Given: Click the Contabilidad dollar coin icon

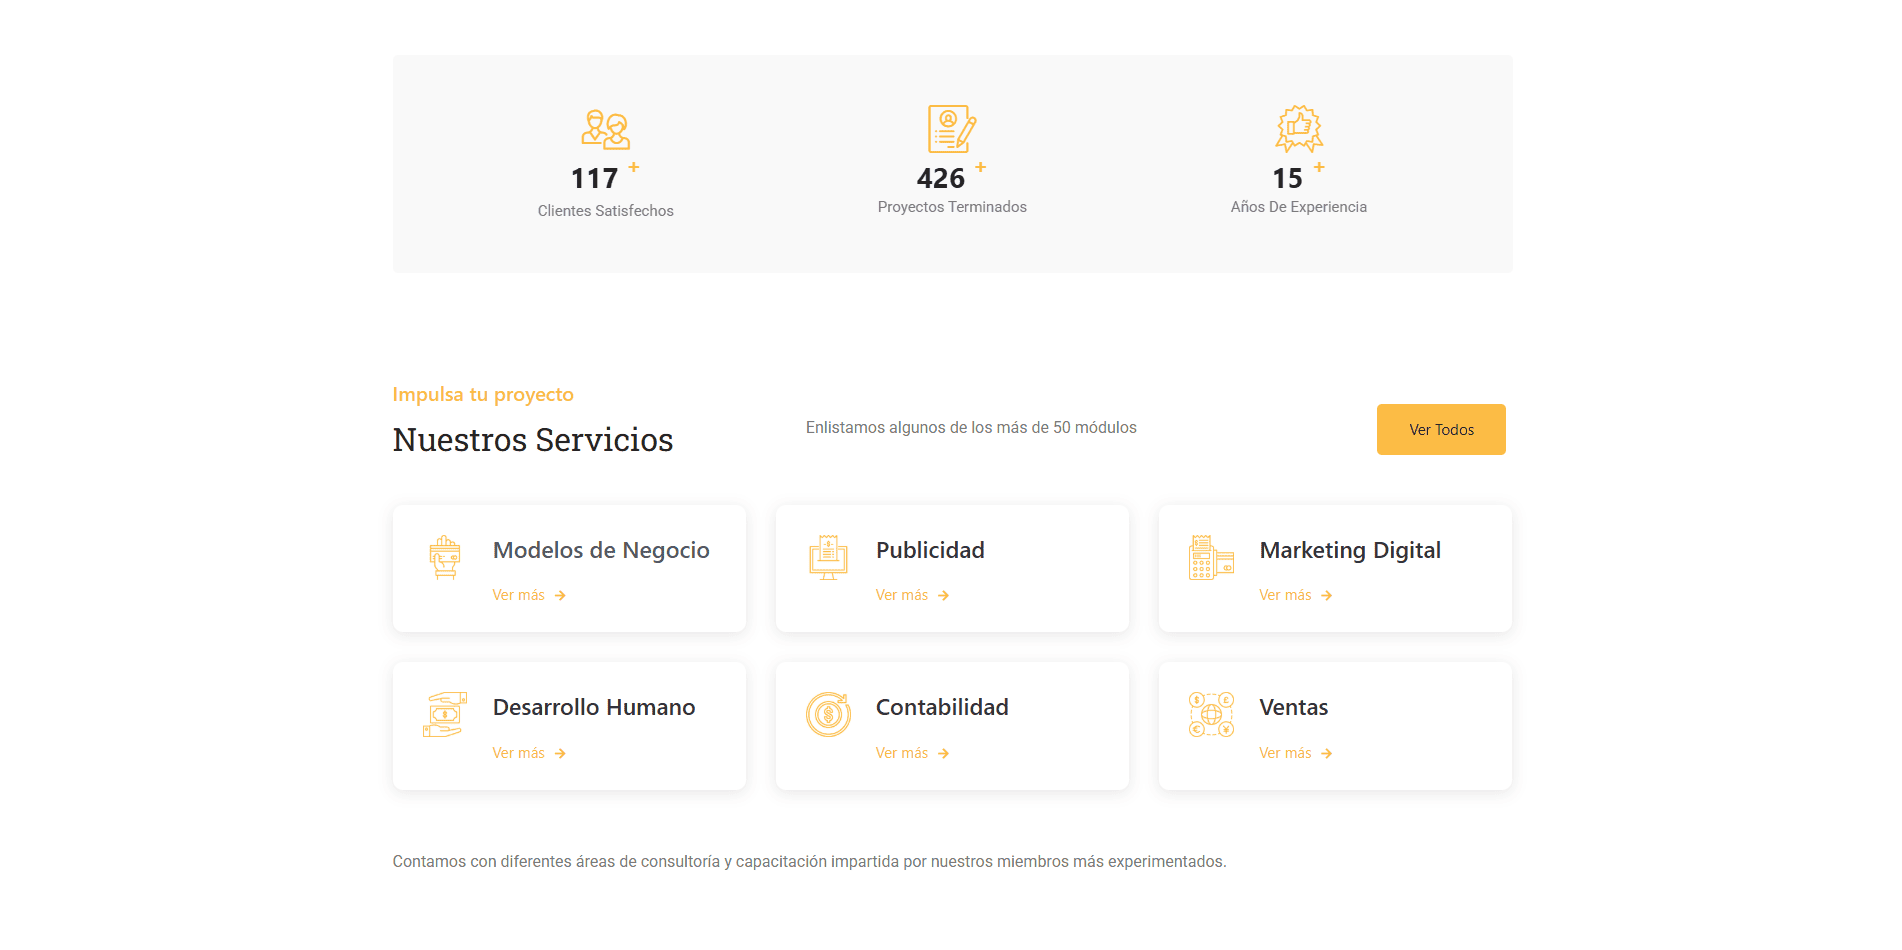Looking at the screenshot, I should coord(828,715).
